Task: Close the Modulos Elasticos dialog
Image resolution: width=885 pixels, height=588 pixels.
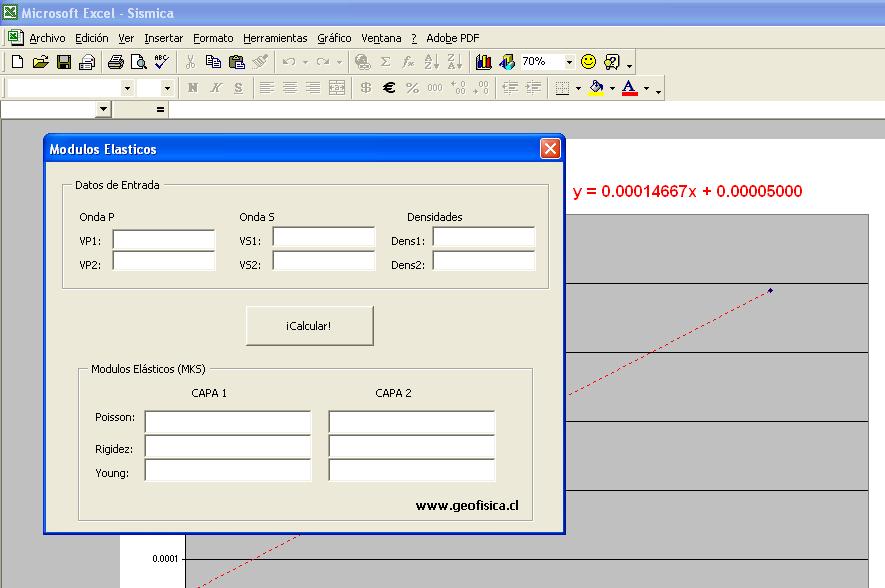Action: point(550,148)
